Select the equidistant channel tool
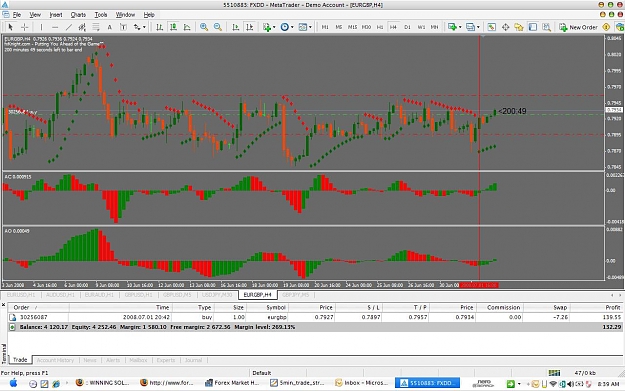The width and height of the screenshot is (625, 391). [82, 27]
